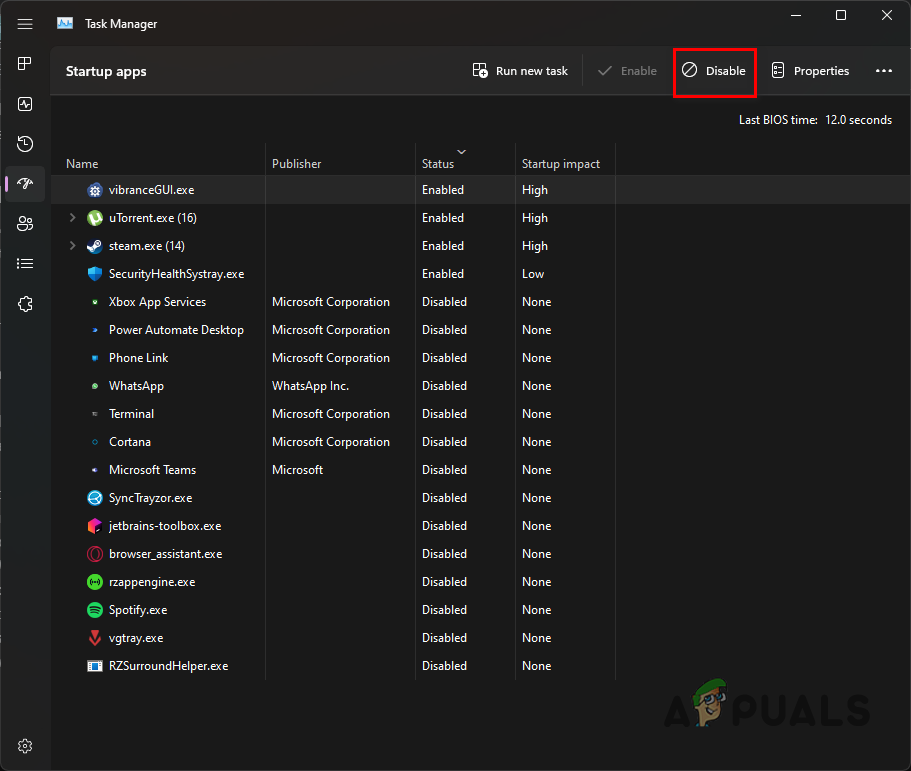
Task: Open the navigation hamburger menu
Action: 24,23
